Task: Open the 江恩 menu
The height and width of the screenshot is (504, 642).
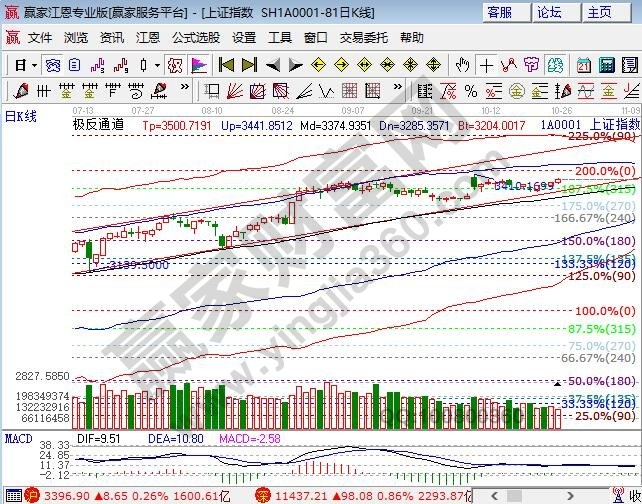Action: 148,37
